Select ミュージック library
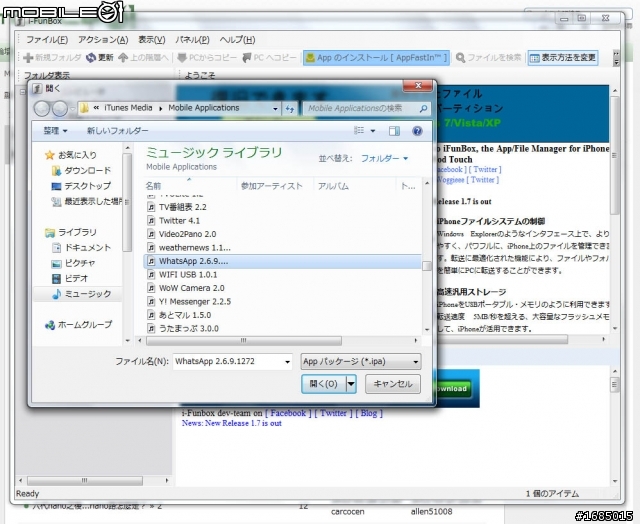The height and width of the screenshot is (524, 640). point(81,294)
